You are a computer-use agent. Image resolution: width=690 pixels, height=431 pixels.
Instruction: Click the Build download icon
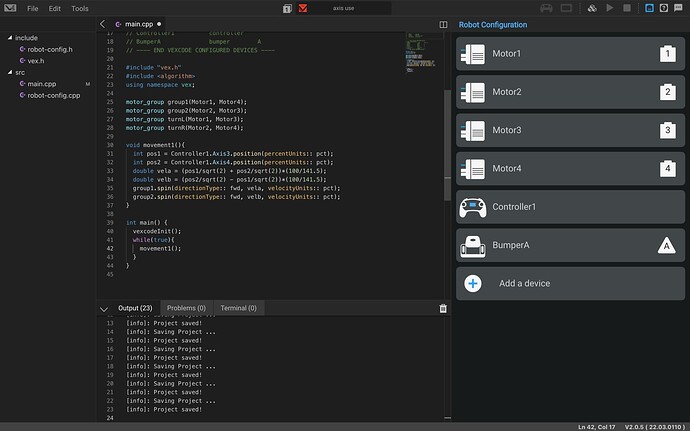click(592, 8)
